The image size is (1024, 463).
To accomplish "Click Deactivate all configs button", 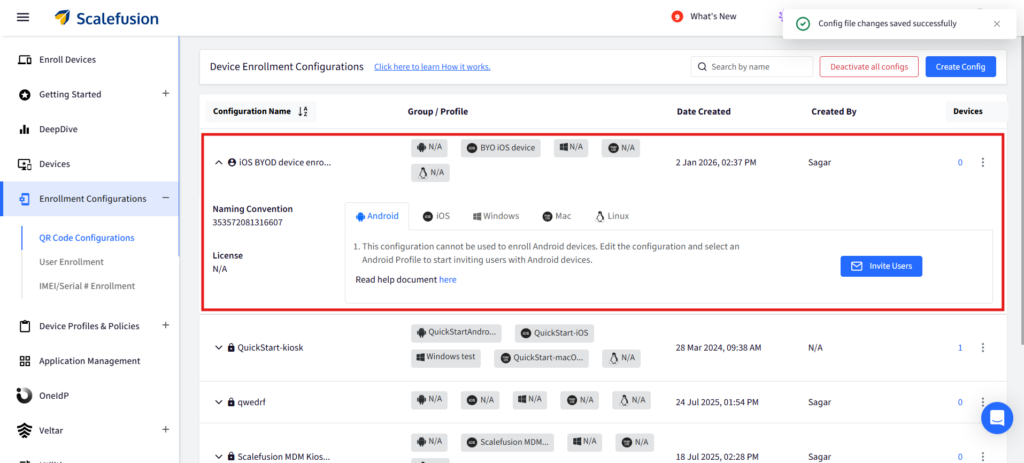I will point(868,67).
